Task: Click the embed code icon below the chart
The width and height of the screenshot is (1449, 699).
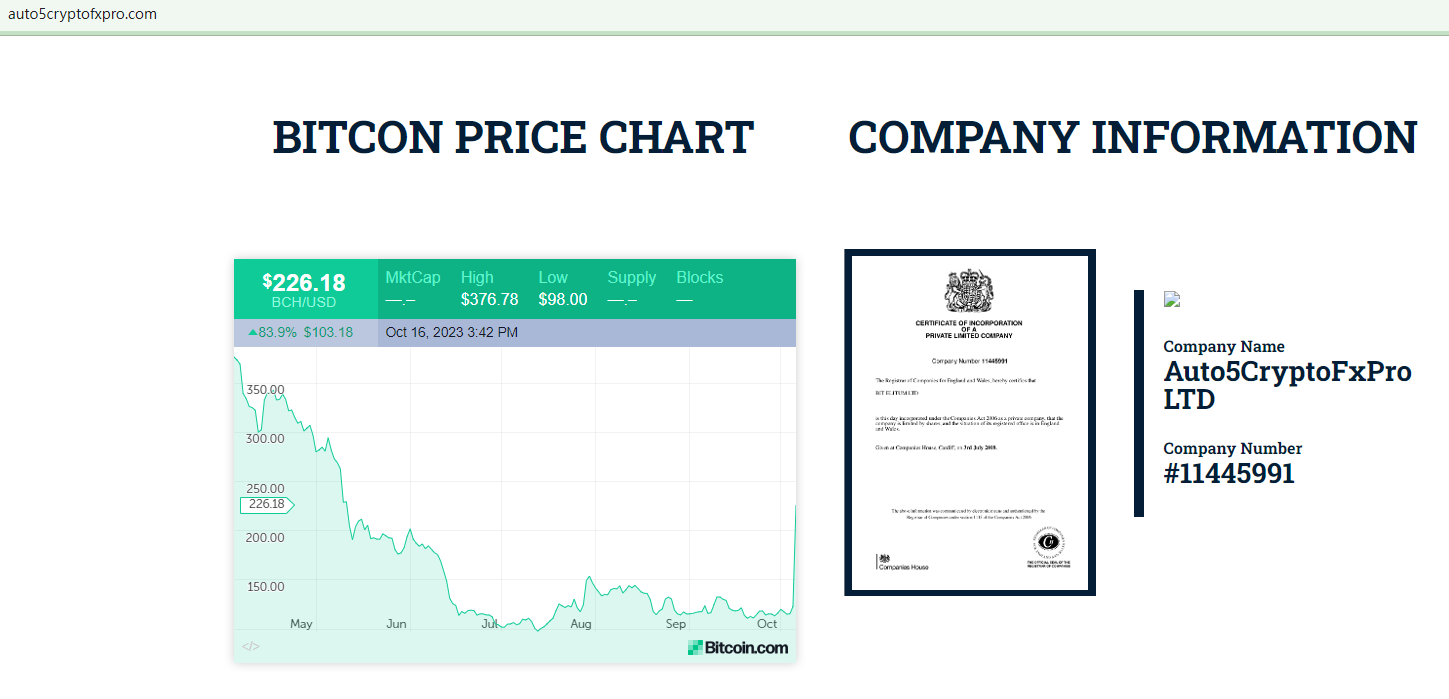Action: (x=251, y=647)
